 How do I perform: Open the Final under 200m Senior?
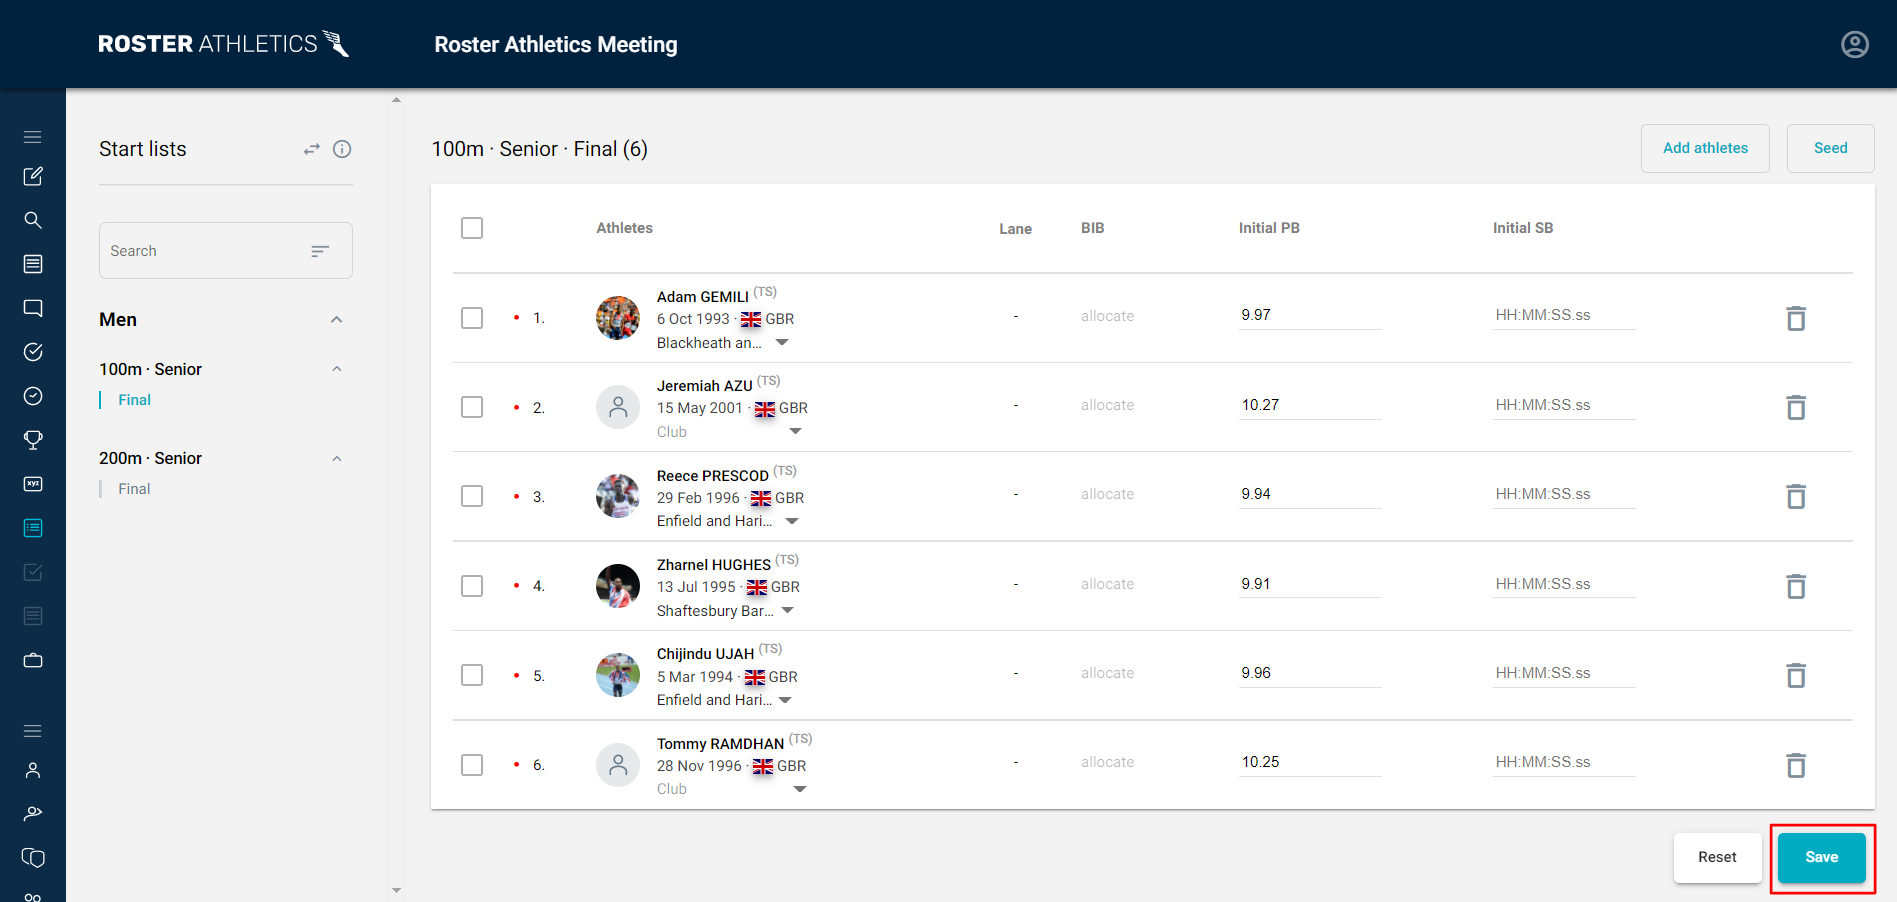133,488
